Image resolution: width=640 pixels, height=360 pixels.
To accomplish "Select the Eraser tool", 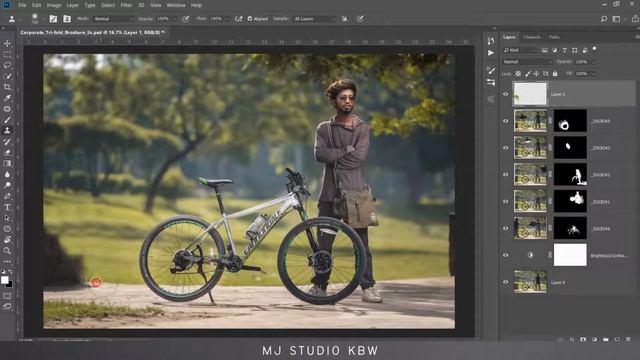I will (7, 152).
